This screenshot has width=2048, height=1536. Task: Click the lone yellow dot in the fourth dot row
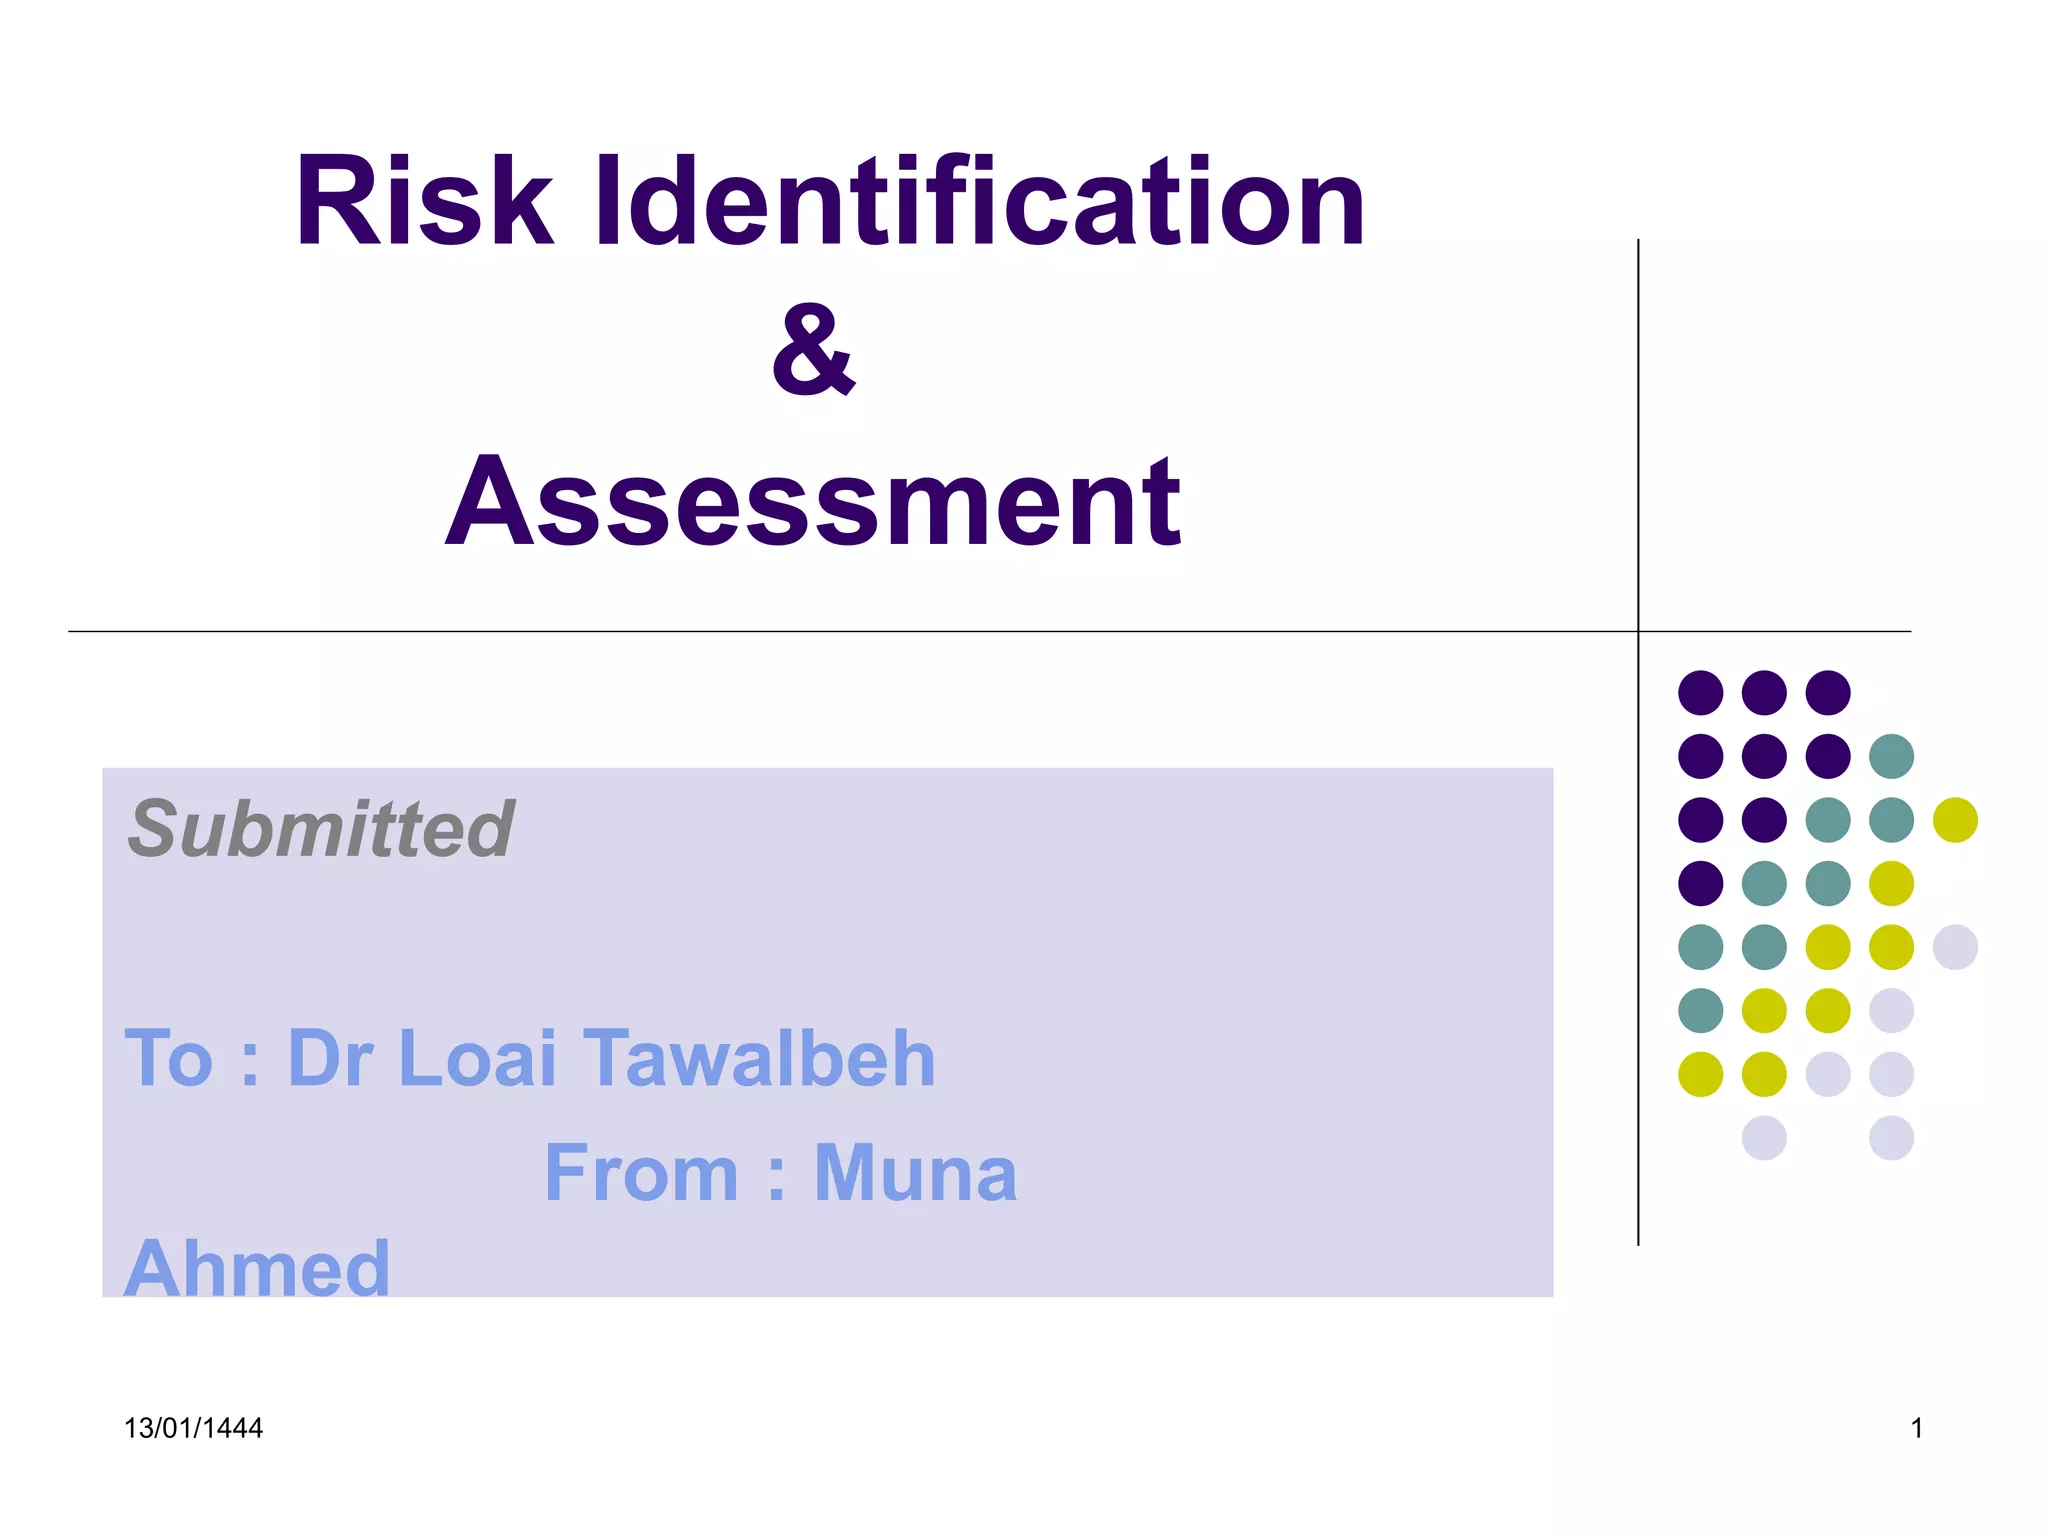coord(1891,883)
